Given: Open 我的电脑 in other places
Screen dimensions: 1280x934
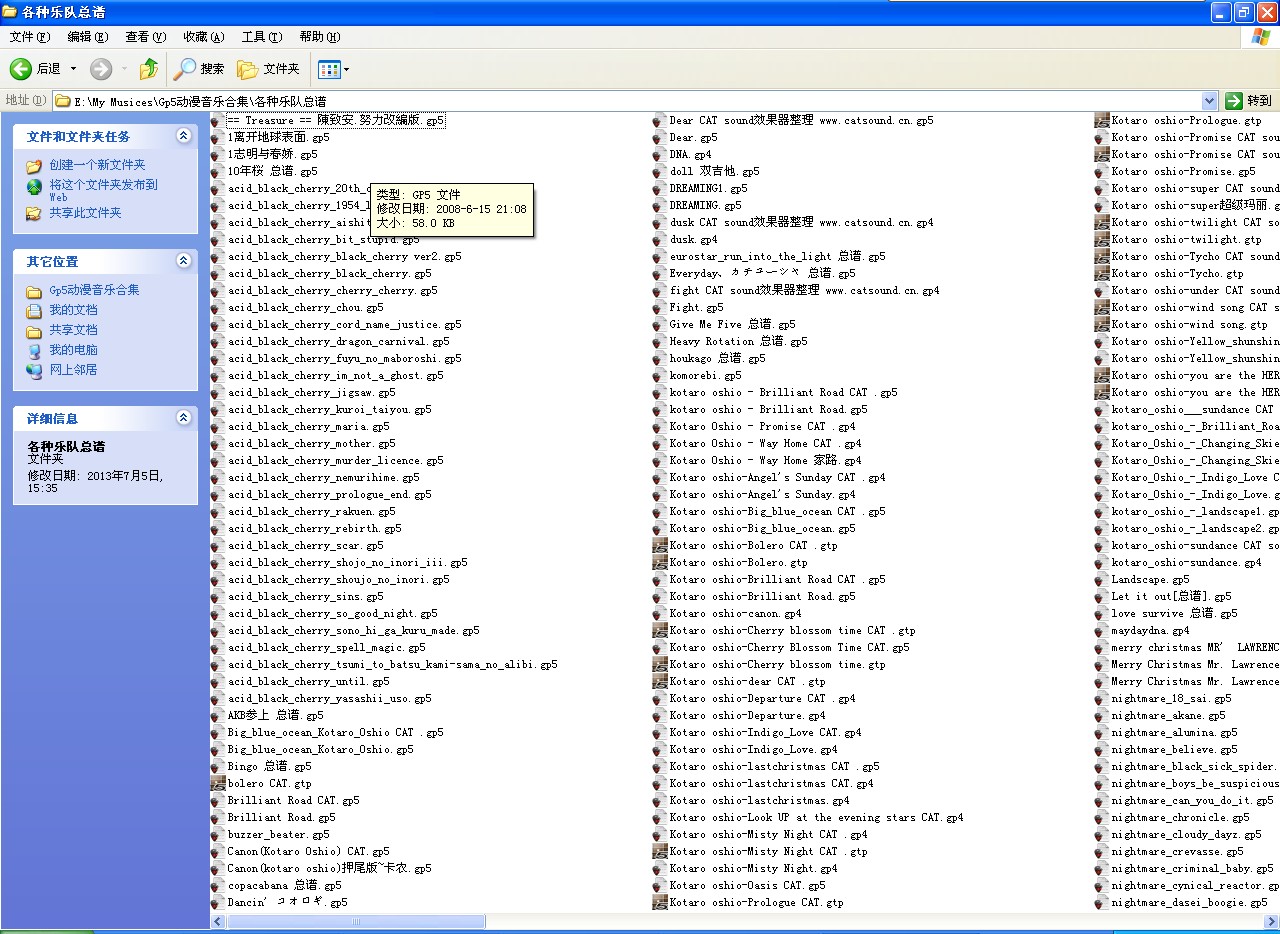Looking at the screenshot, I should pyautogui.click(x=74, y=350).
